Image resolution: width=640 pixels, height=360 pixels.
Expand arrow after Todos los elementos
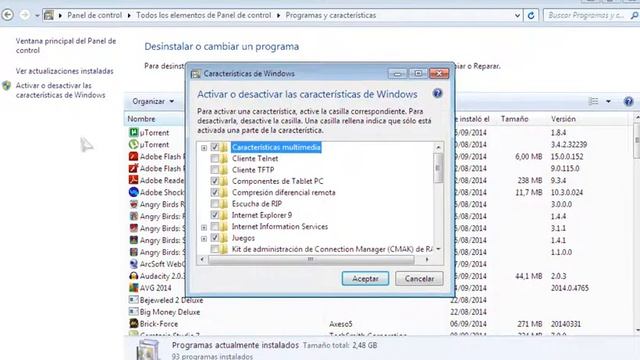point(278,16)
